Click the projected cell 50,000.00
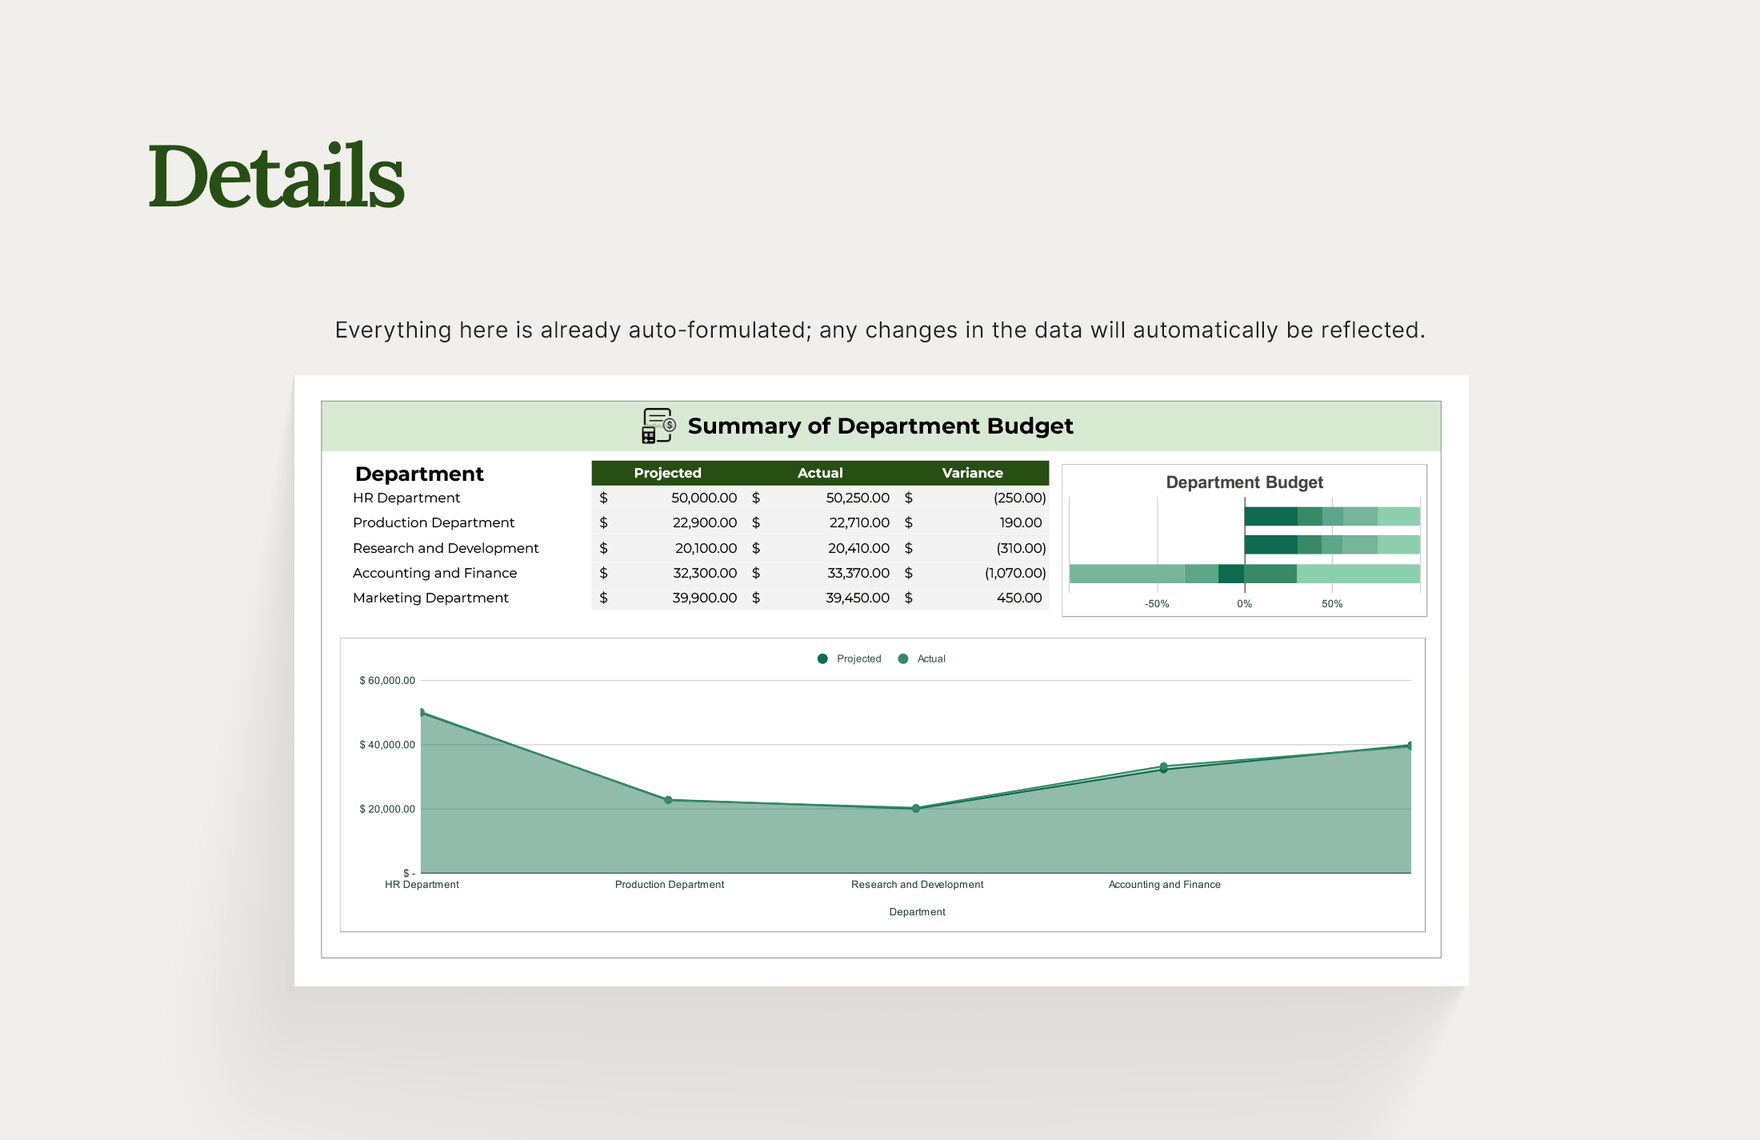This screenshot has height=1140, width=1760. [x=704, y=498]
